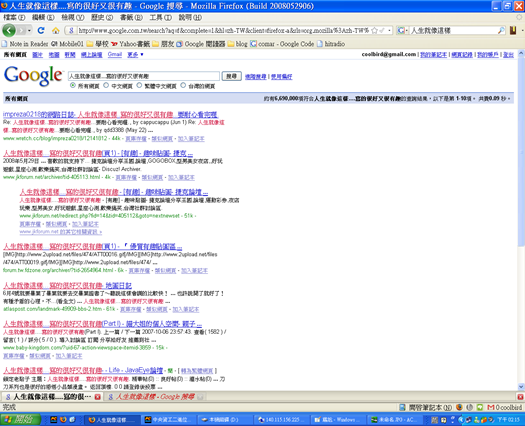Open the 檔案 (F) menu

14,17
